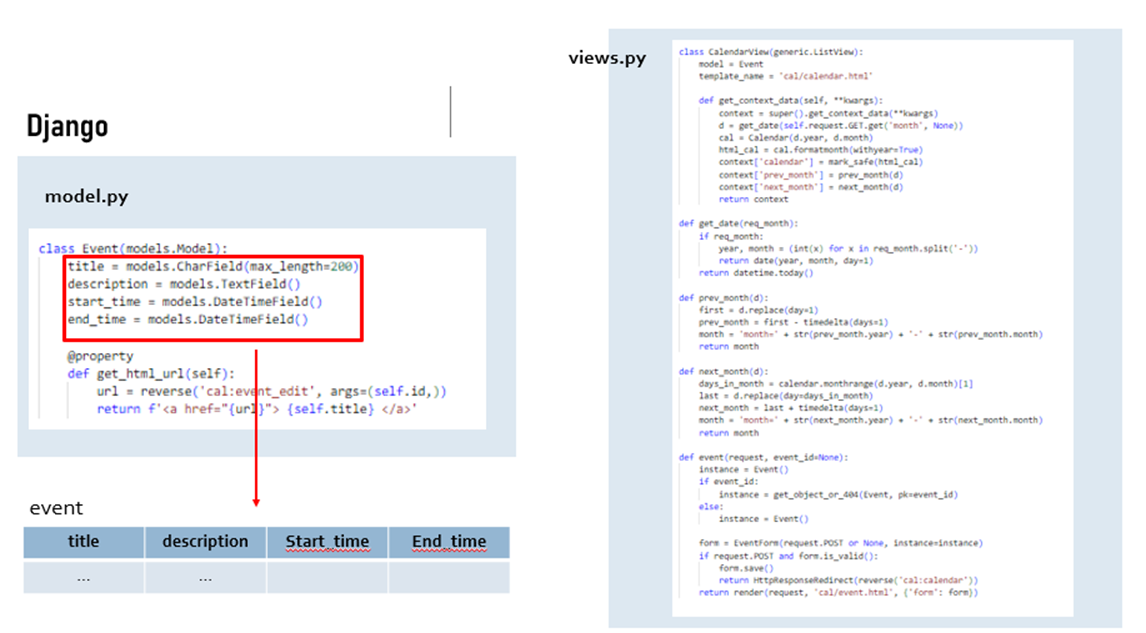
Task: Click 'return datetime.today()' line
Action: click(756, 273)
